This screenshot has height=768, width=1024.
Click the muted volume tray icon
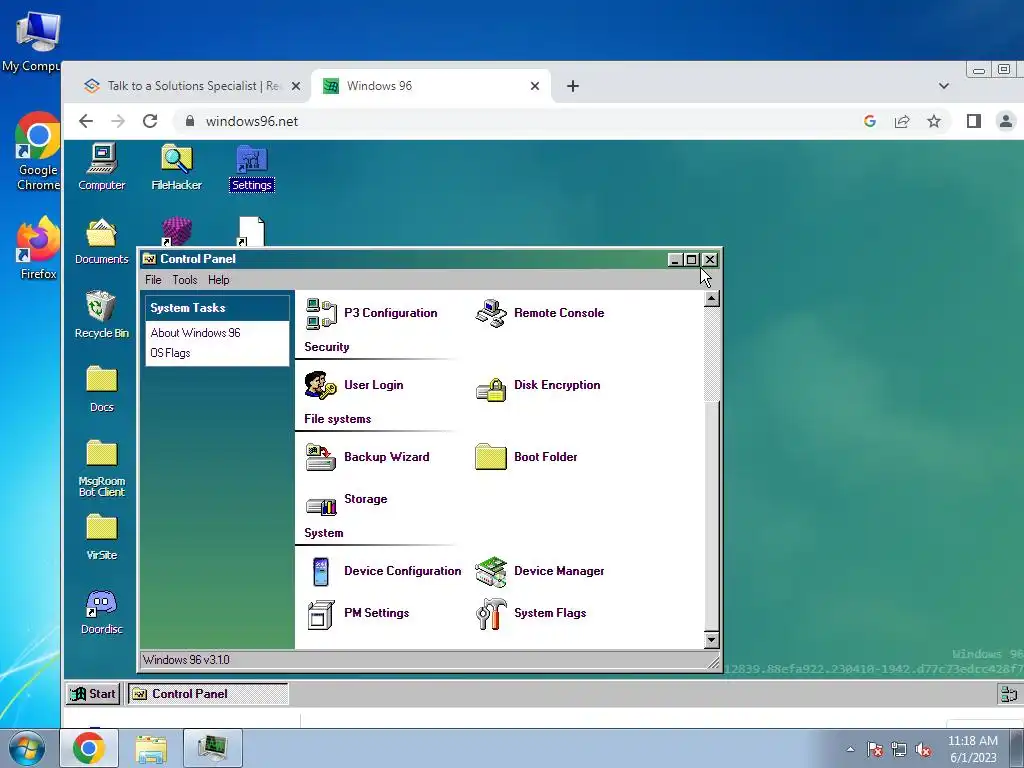[923, 750]
